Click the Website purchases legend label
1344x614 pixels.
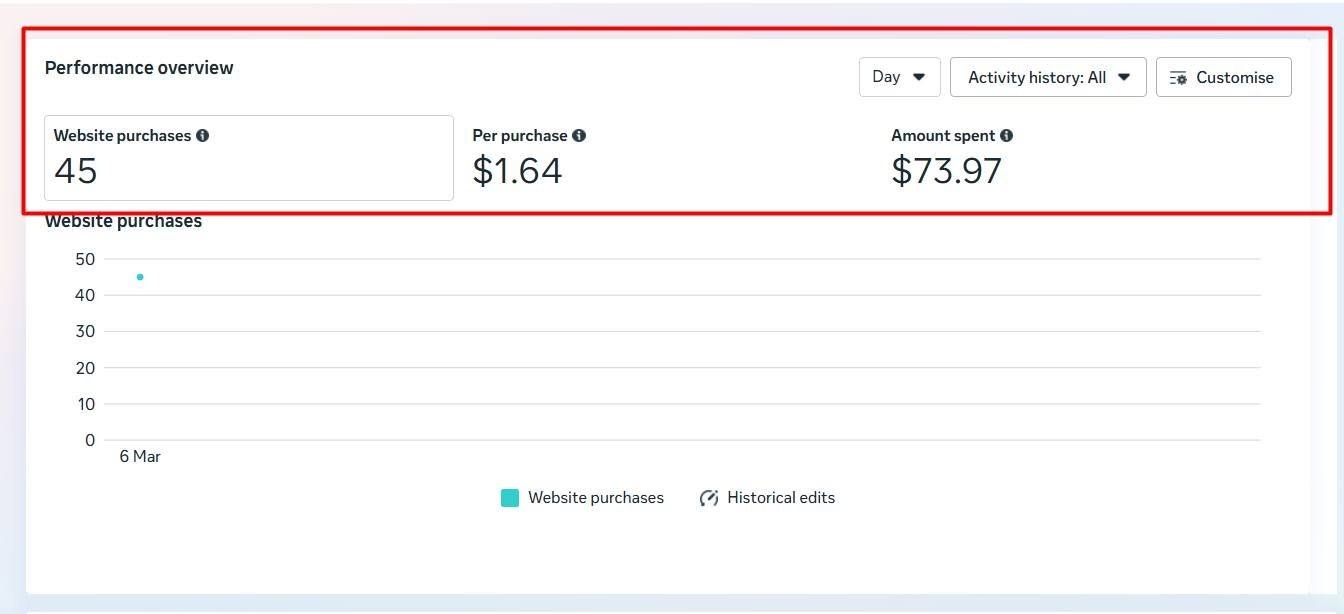pos(596,498)
